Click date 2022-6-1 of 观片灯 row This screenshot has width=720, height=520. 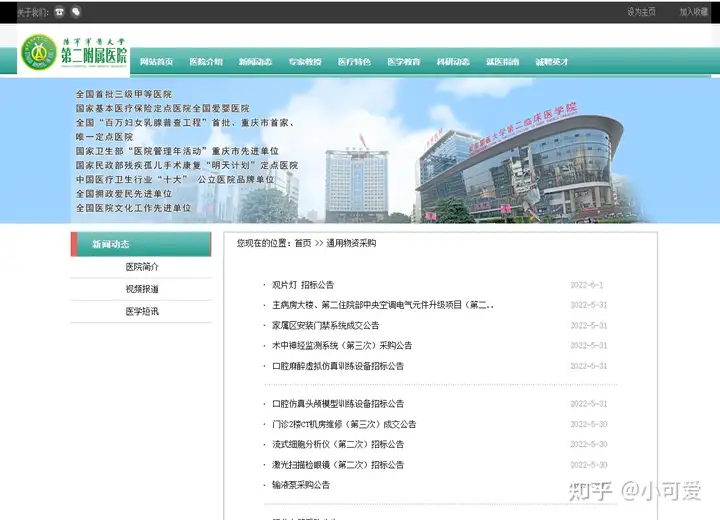[x=586, y=285]
